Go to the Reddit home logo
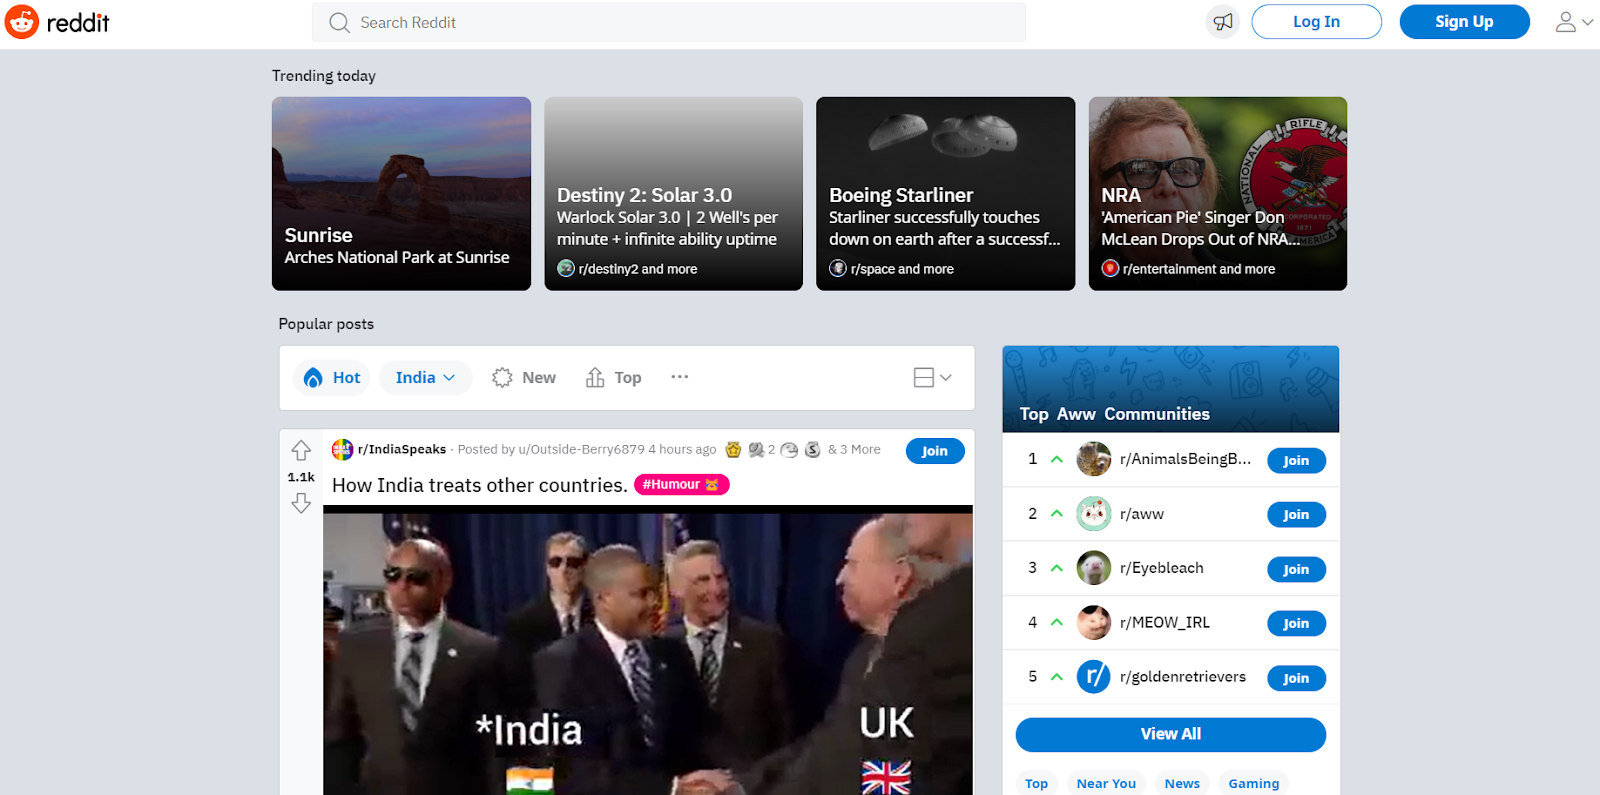 click(x=58, y=22)
